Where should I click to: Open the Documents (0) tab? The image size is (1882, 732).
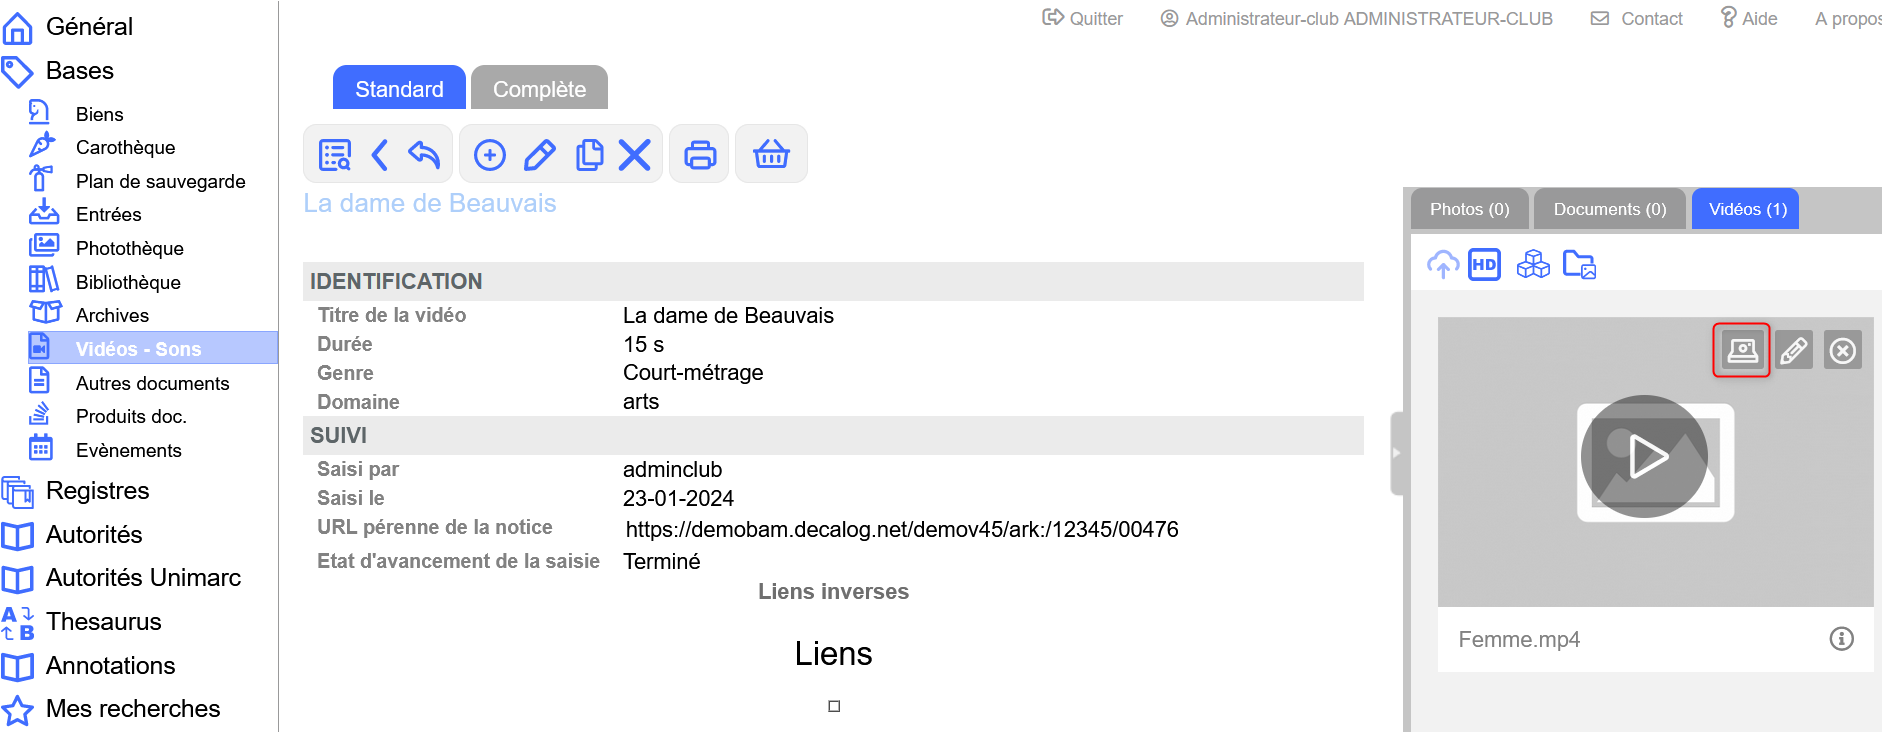tap(1609, 209)
